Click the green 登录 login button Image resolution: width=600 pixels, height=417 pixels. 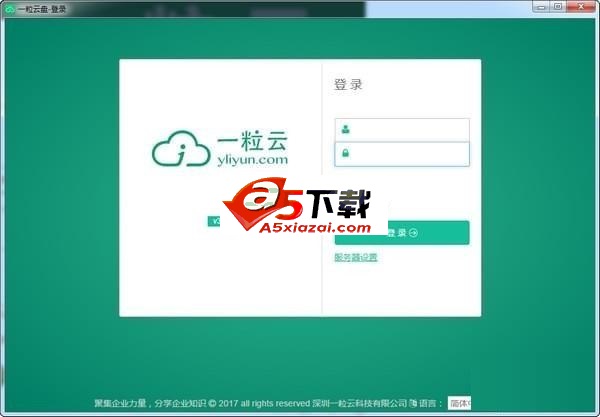402,233
